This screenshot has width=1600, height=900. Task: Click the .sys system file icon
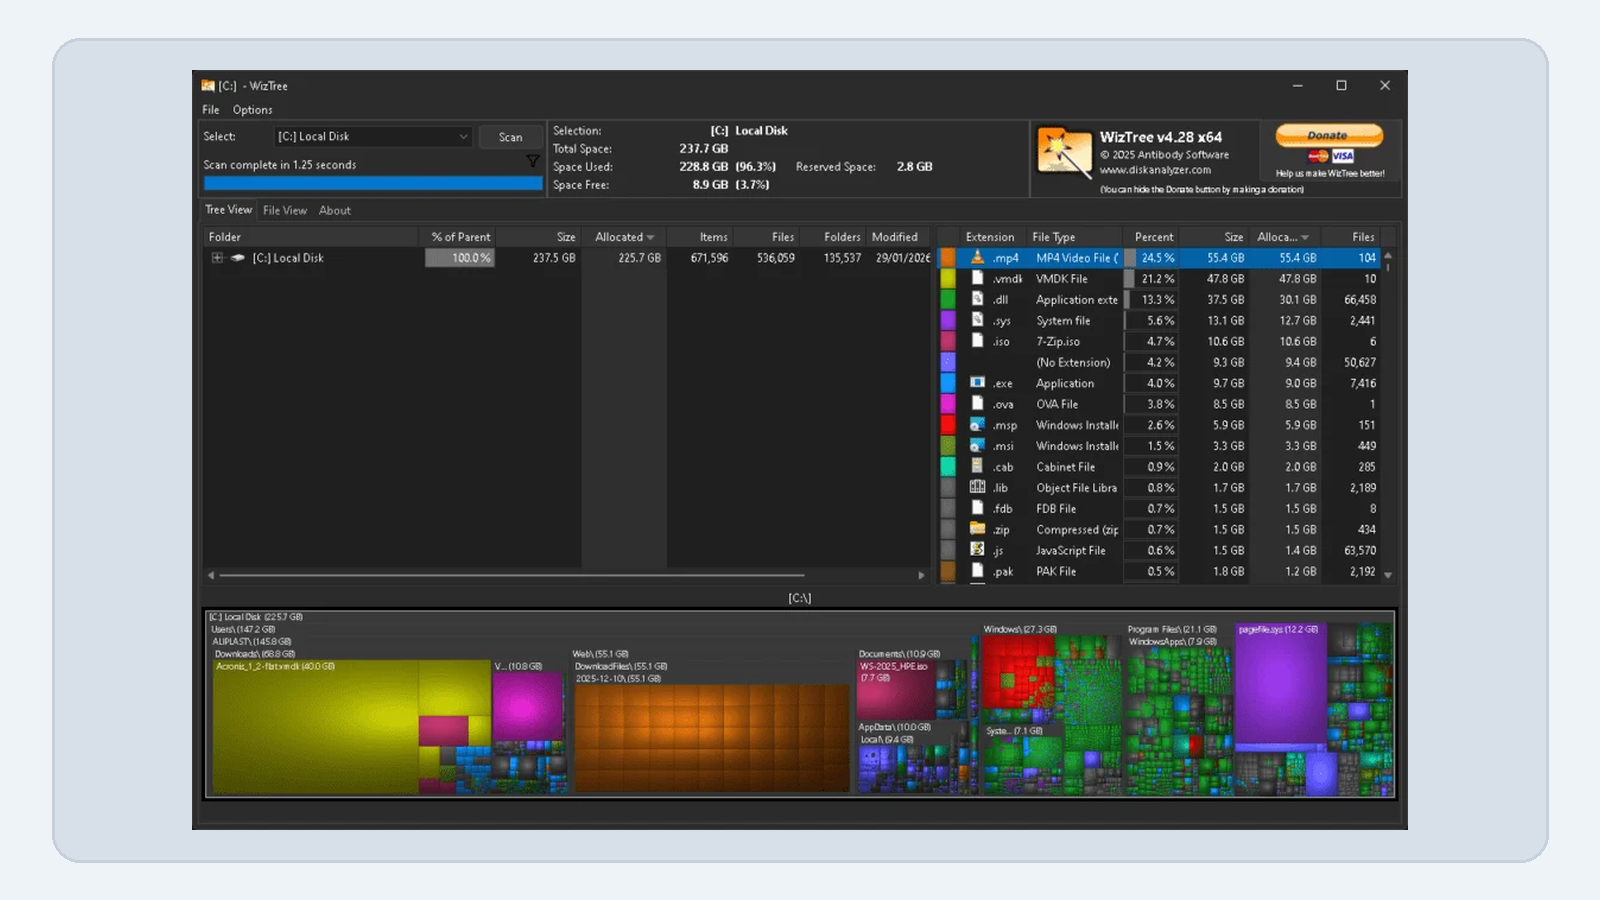[977, 320]
